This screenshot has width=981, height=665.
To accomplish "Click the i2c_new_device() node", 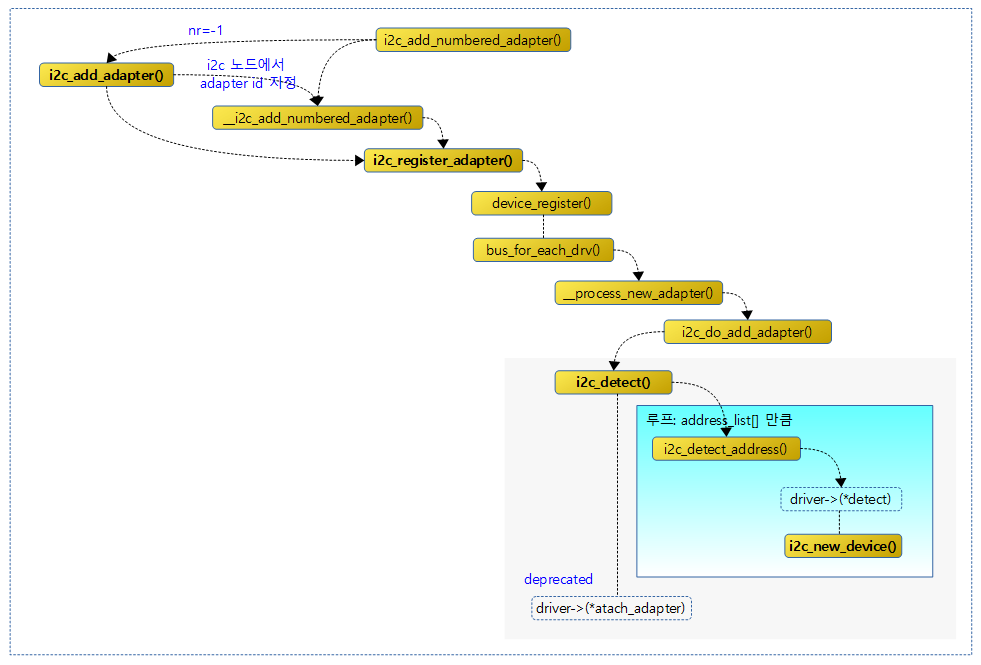I will (x=843, y=546).
